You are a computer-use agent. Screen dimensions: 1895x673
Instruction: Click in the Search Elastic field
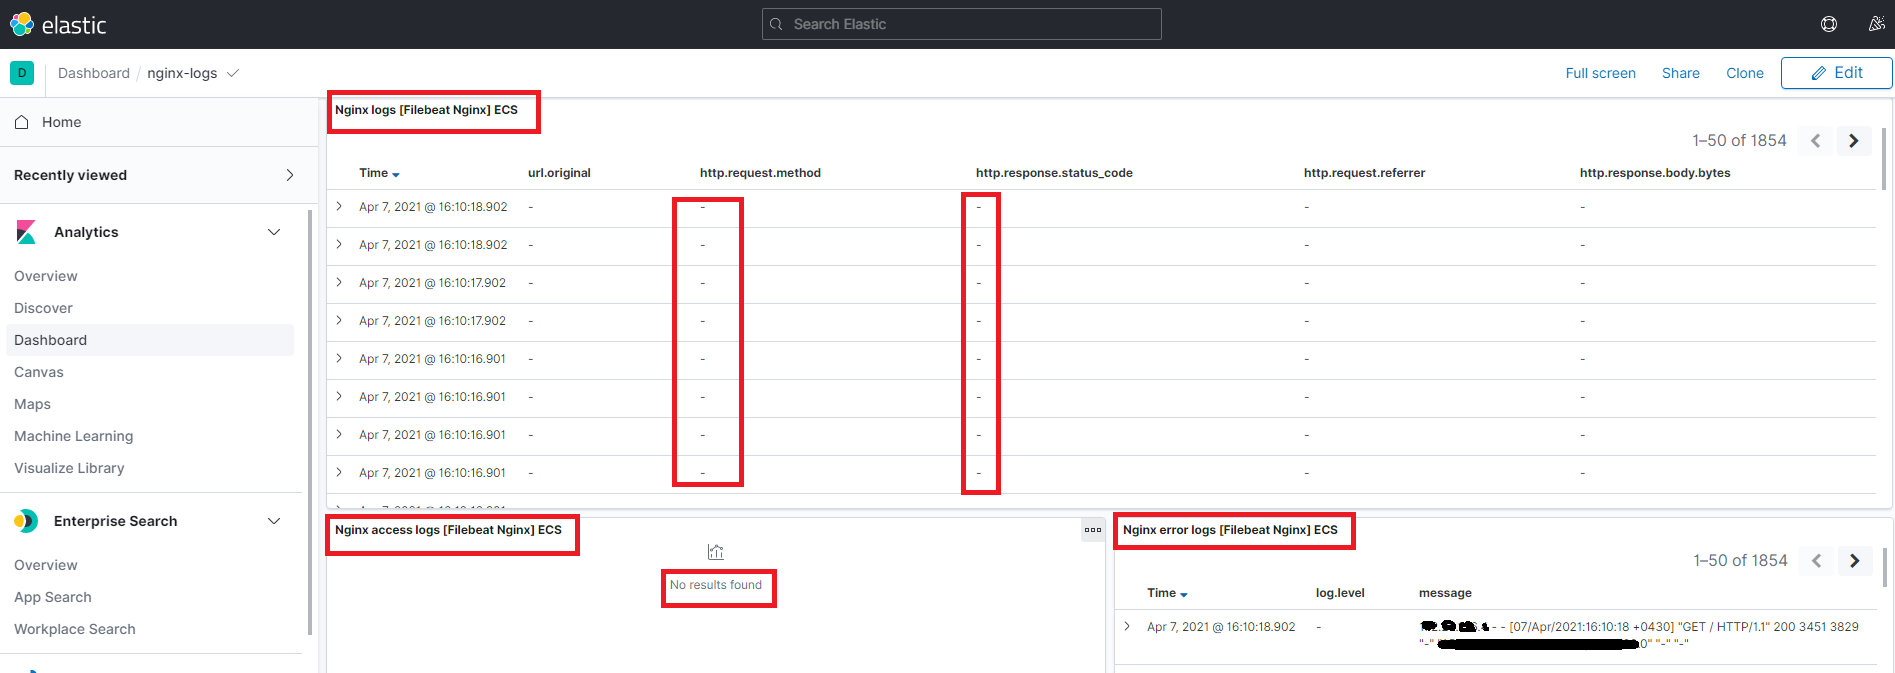tap(962, 24)
